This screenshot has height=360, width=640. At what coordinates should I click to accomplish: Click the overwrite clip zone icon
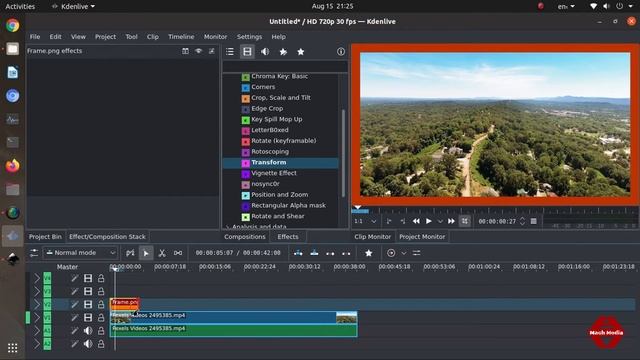[x=314, y=253]
